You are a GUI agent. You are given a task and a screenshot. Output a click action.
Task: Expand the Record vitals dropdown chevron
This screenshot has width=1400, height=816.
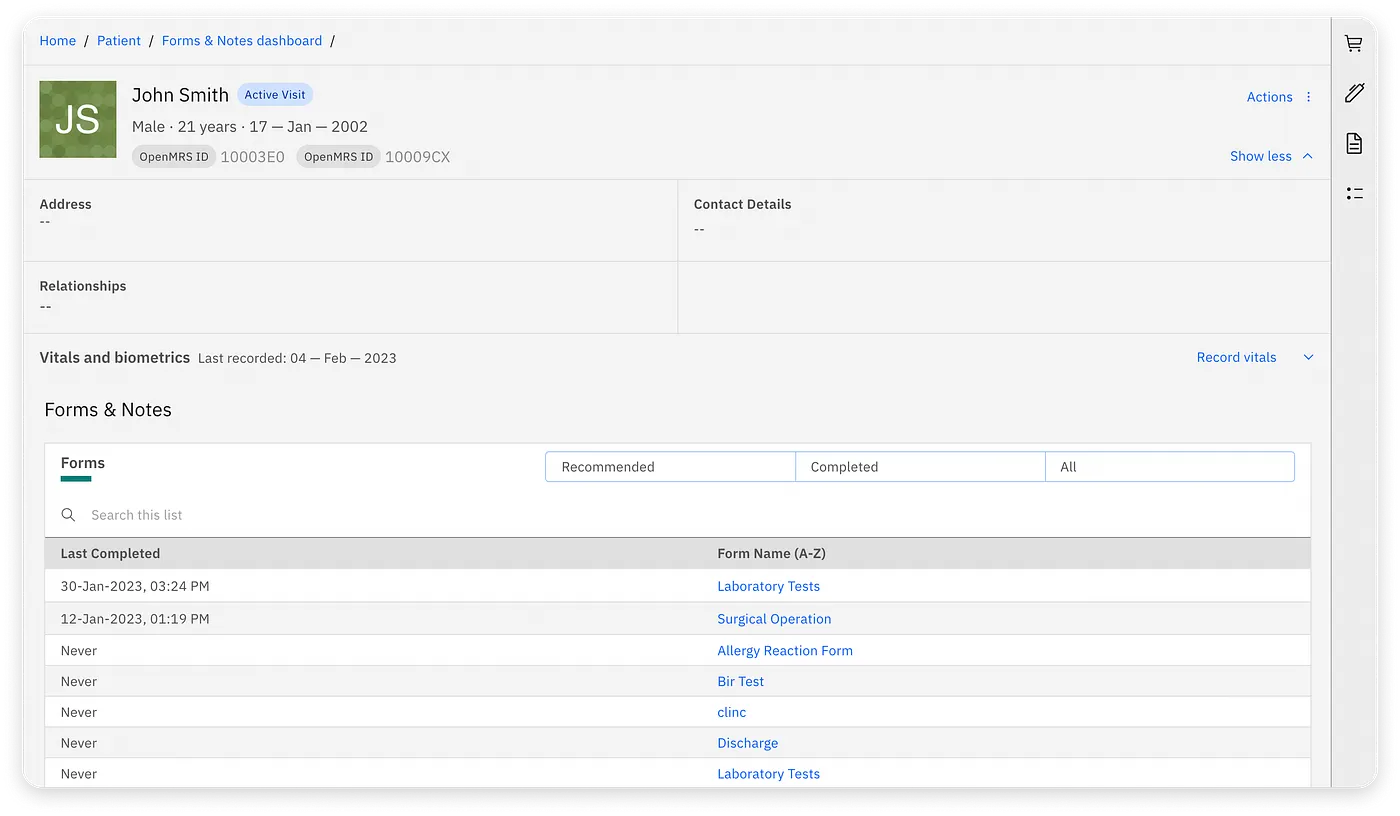(1307, 357)
